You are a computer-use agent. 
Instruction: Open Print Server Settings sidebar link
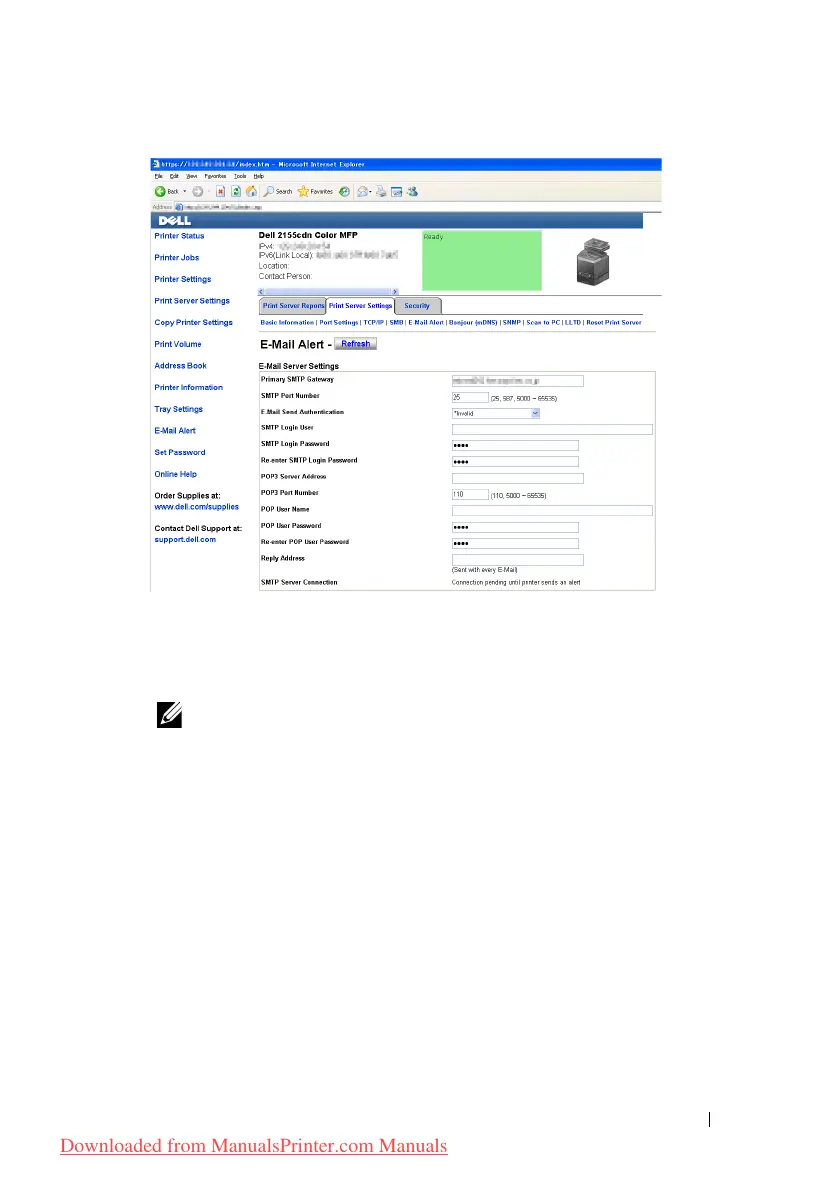point(192,301)
